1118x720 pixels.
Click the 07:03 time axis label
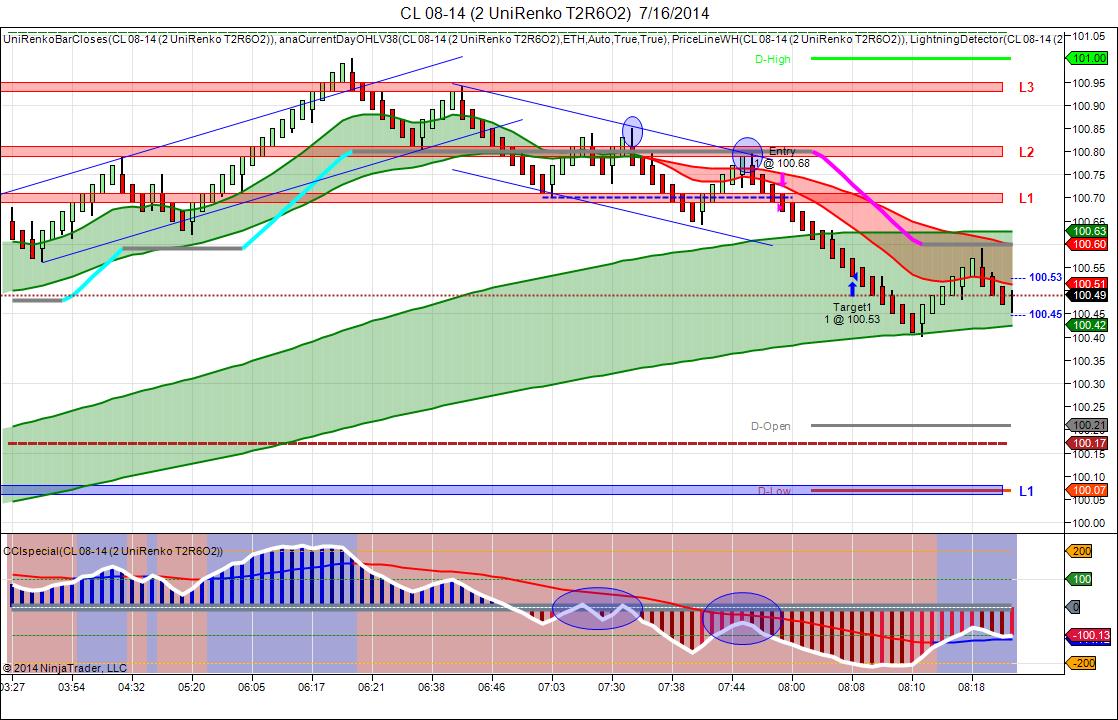(551, 687)
